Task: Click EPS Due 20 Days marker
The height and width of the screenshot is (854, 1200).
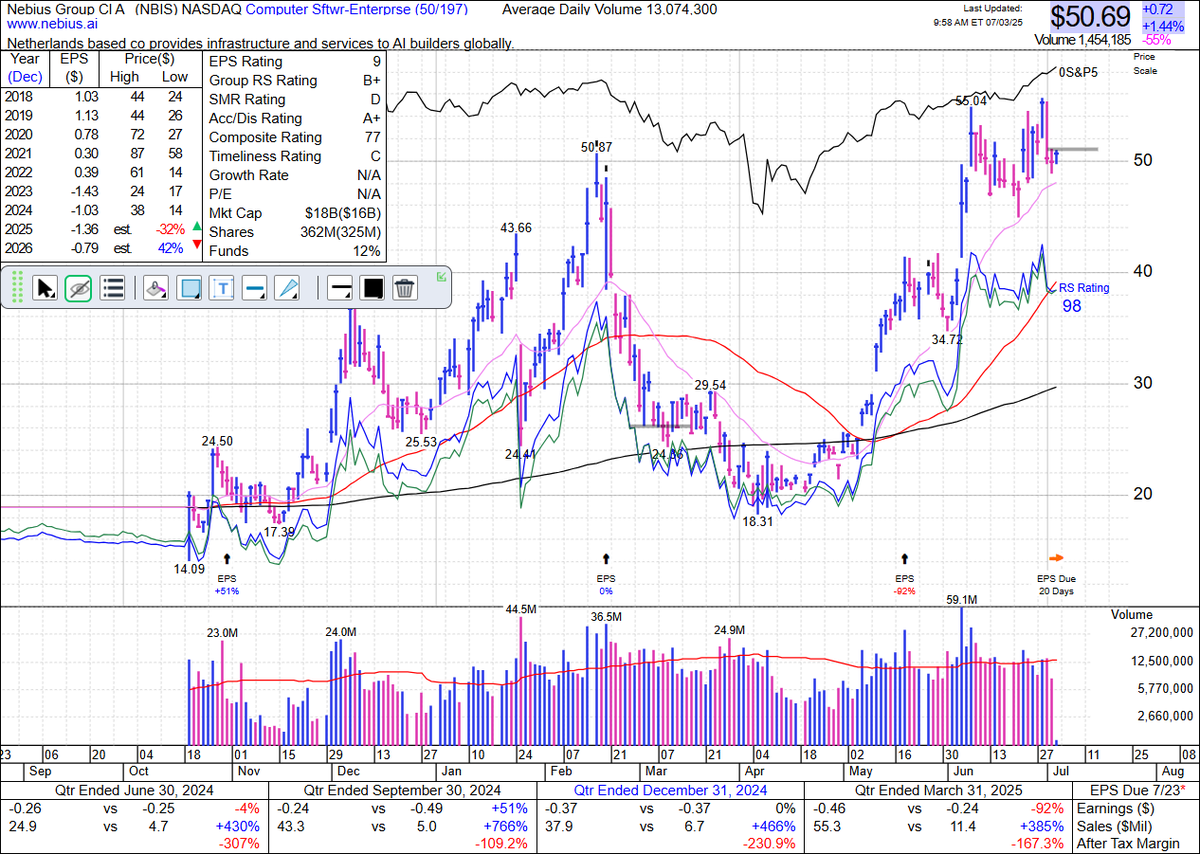Action: (x=1057, y=585)
